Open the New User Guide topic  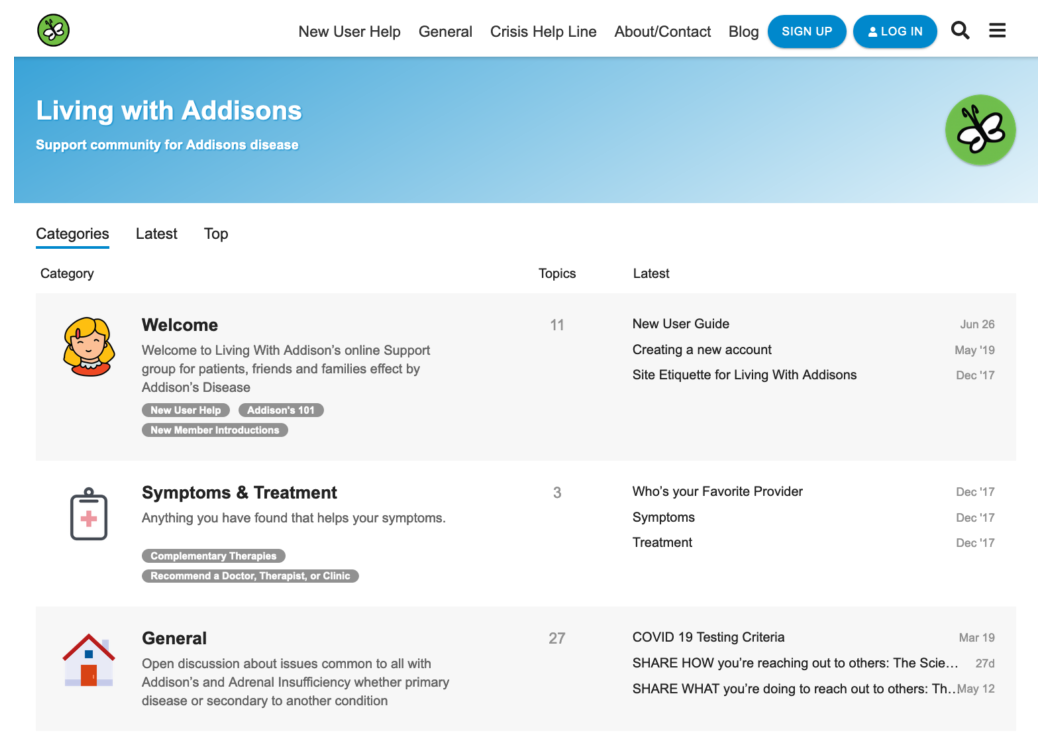coord(680,324)
